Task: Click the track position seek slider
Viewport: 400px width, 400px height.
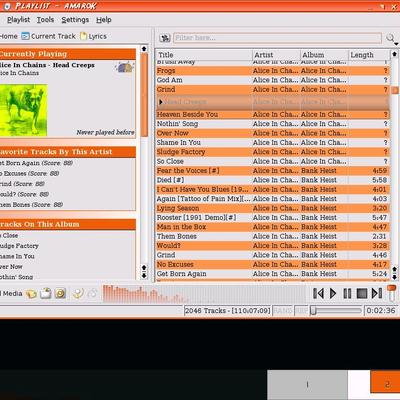Action: pos(336,311)
